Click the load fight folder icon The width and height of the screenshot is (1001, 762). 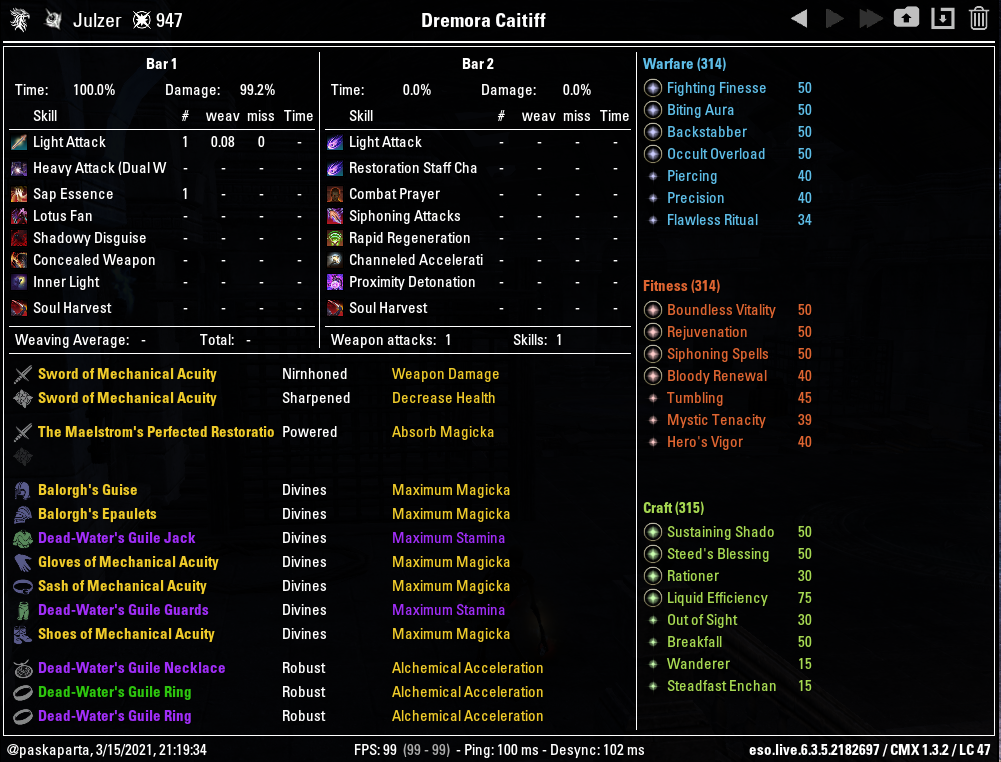[x=906, y=18]
